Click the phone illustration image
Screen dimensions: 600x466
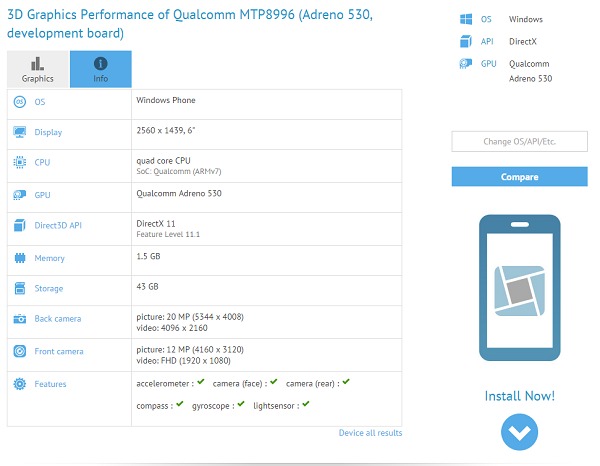(519, 288)
